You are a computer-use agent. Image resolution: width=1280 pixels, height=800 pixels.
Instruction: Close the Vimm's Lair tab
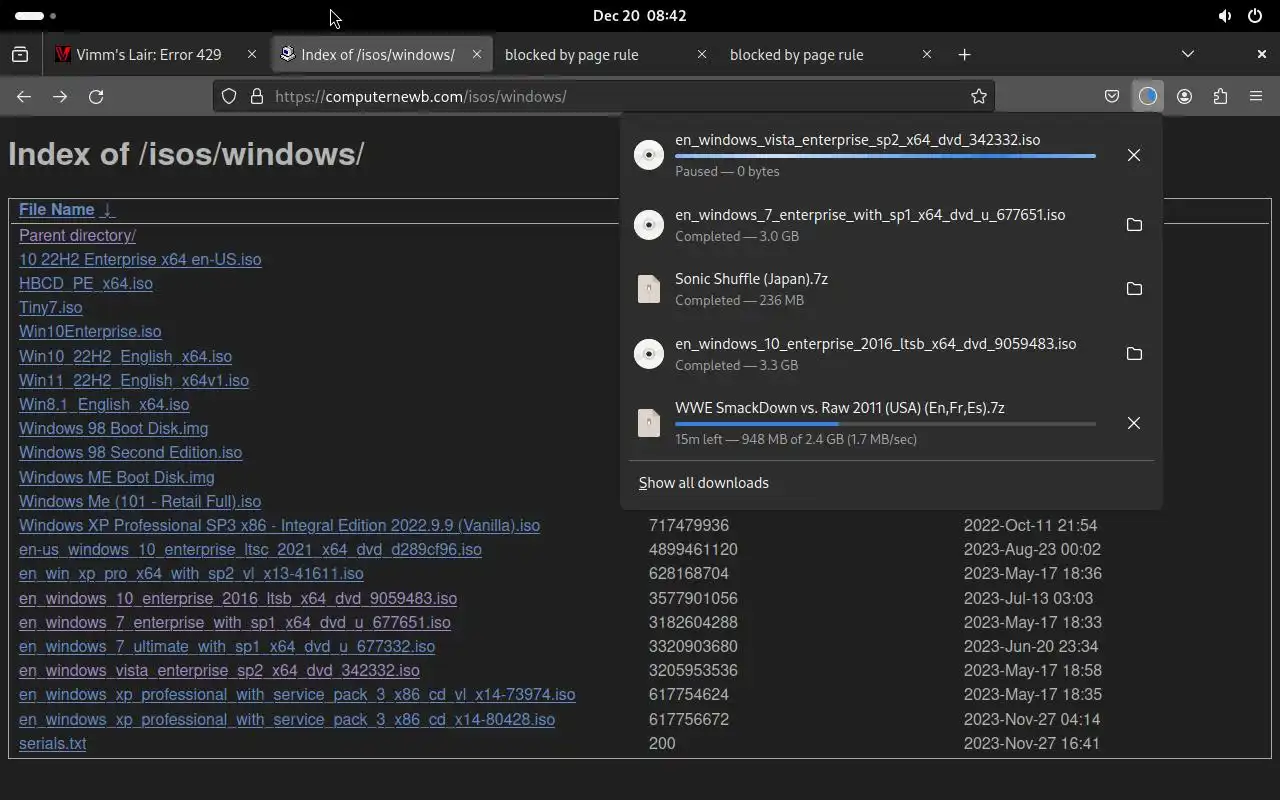(251, 54)
